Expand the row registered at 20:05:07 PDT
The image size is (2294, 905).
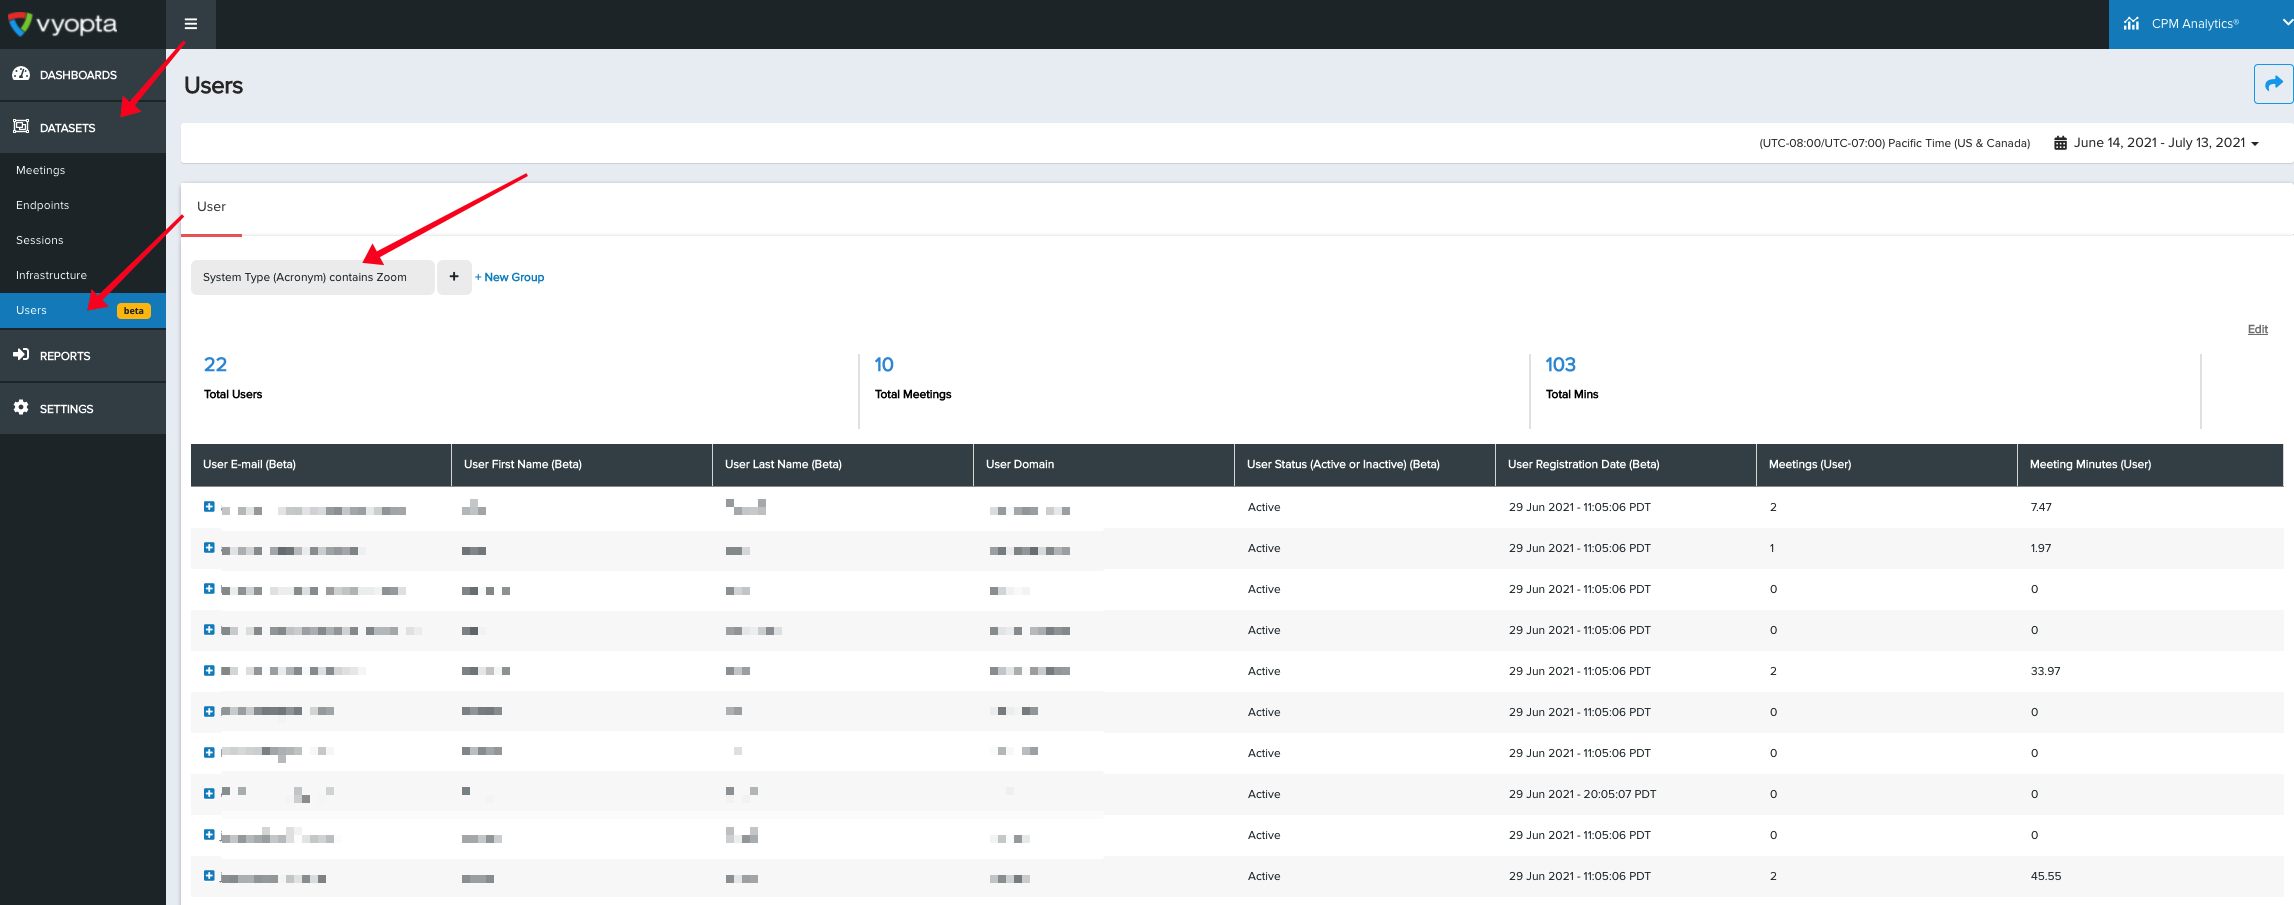(x=209, y=794)
